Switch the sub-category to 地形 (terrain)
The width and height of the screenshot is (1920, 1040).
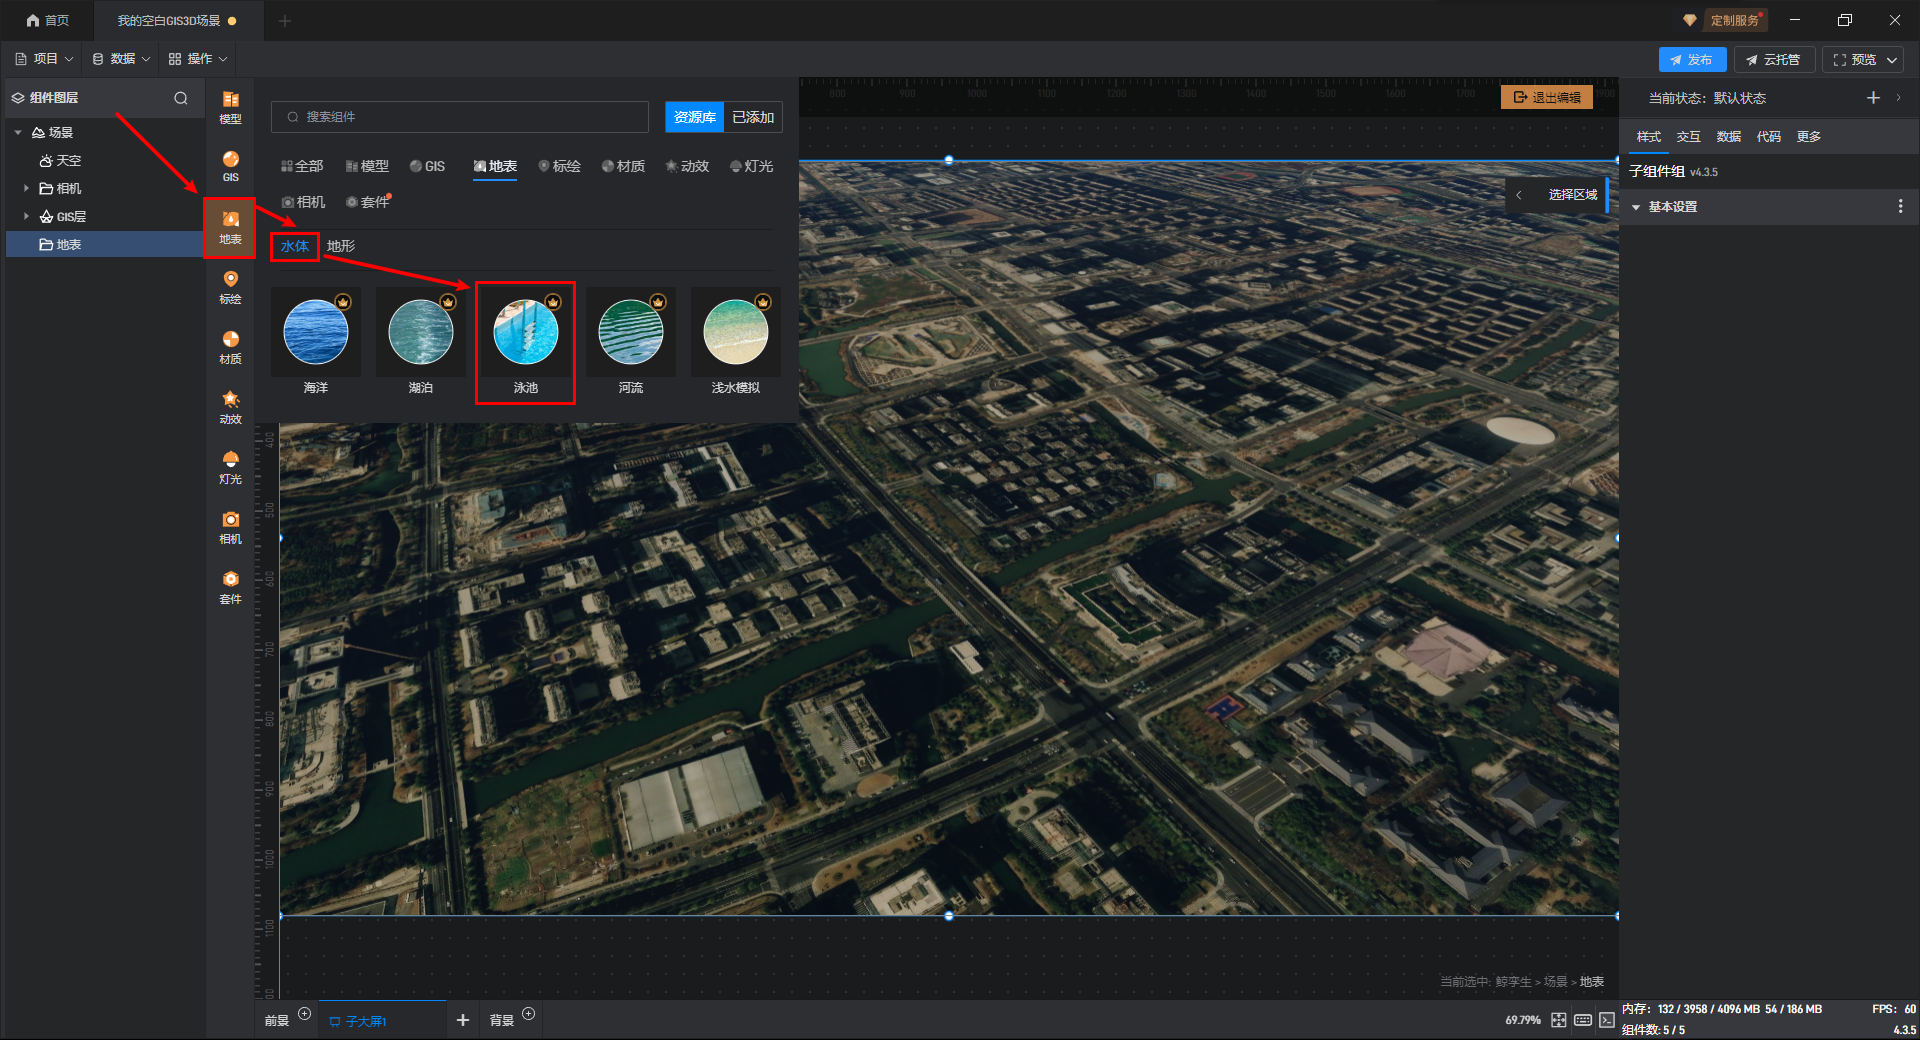(x=341, y=246)
